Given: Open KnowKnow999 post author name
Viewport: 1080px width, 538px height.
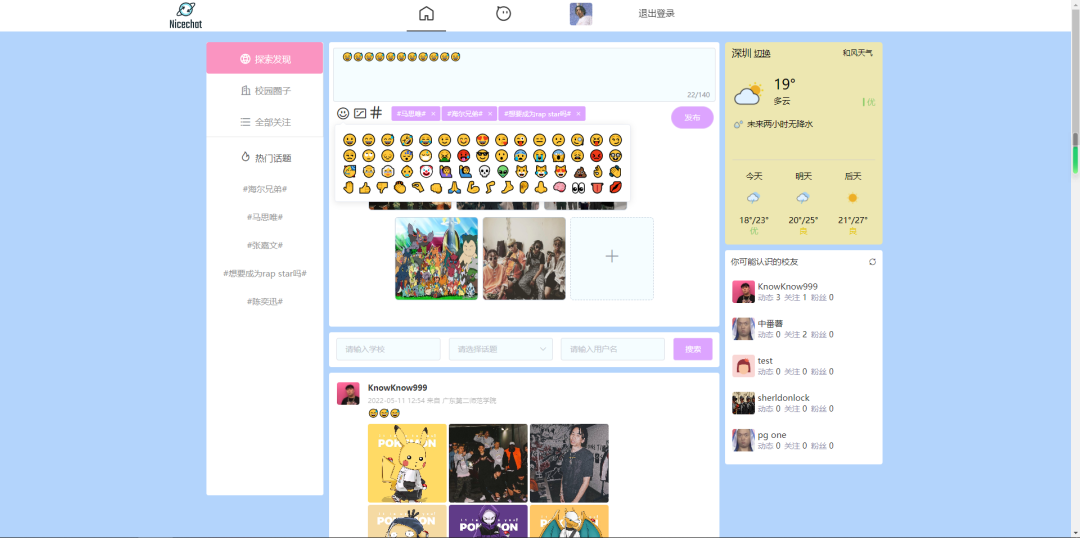Looking at the screenshot, I should click(397, 388).
